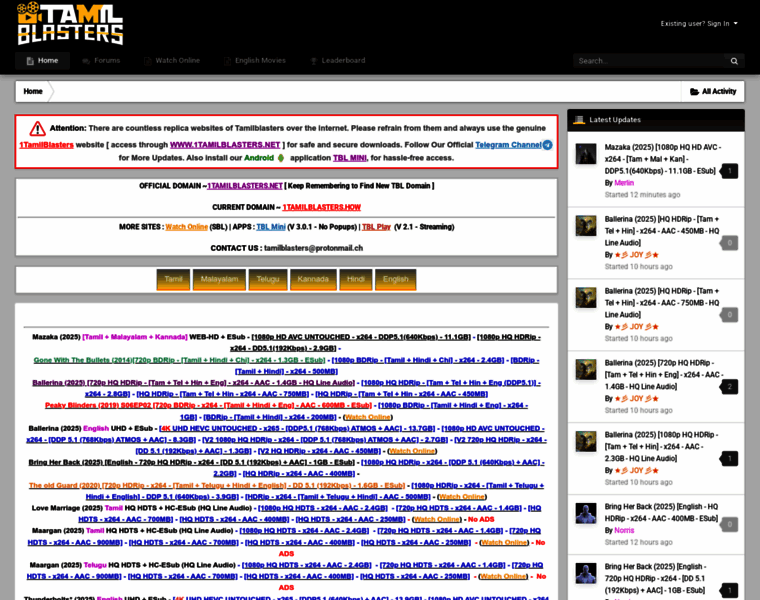This screenshot has height=600, width=760.
Task: Open official domain 1TAMILBLASTERS.NET link
Action: 245,186
